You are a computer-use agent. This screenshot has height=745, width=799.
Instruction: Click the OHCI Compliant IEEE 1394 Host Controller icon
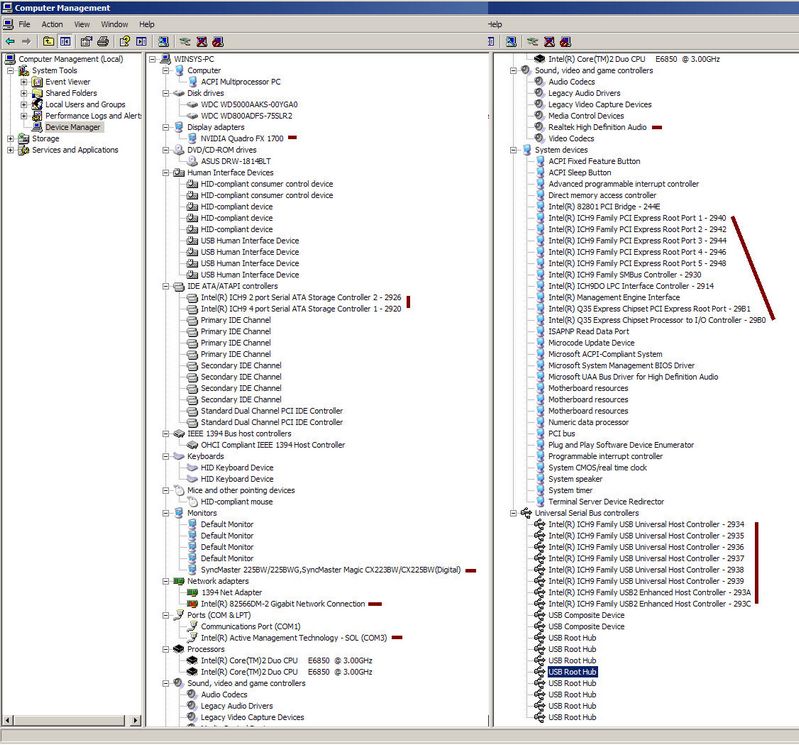point(192,445)
